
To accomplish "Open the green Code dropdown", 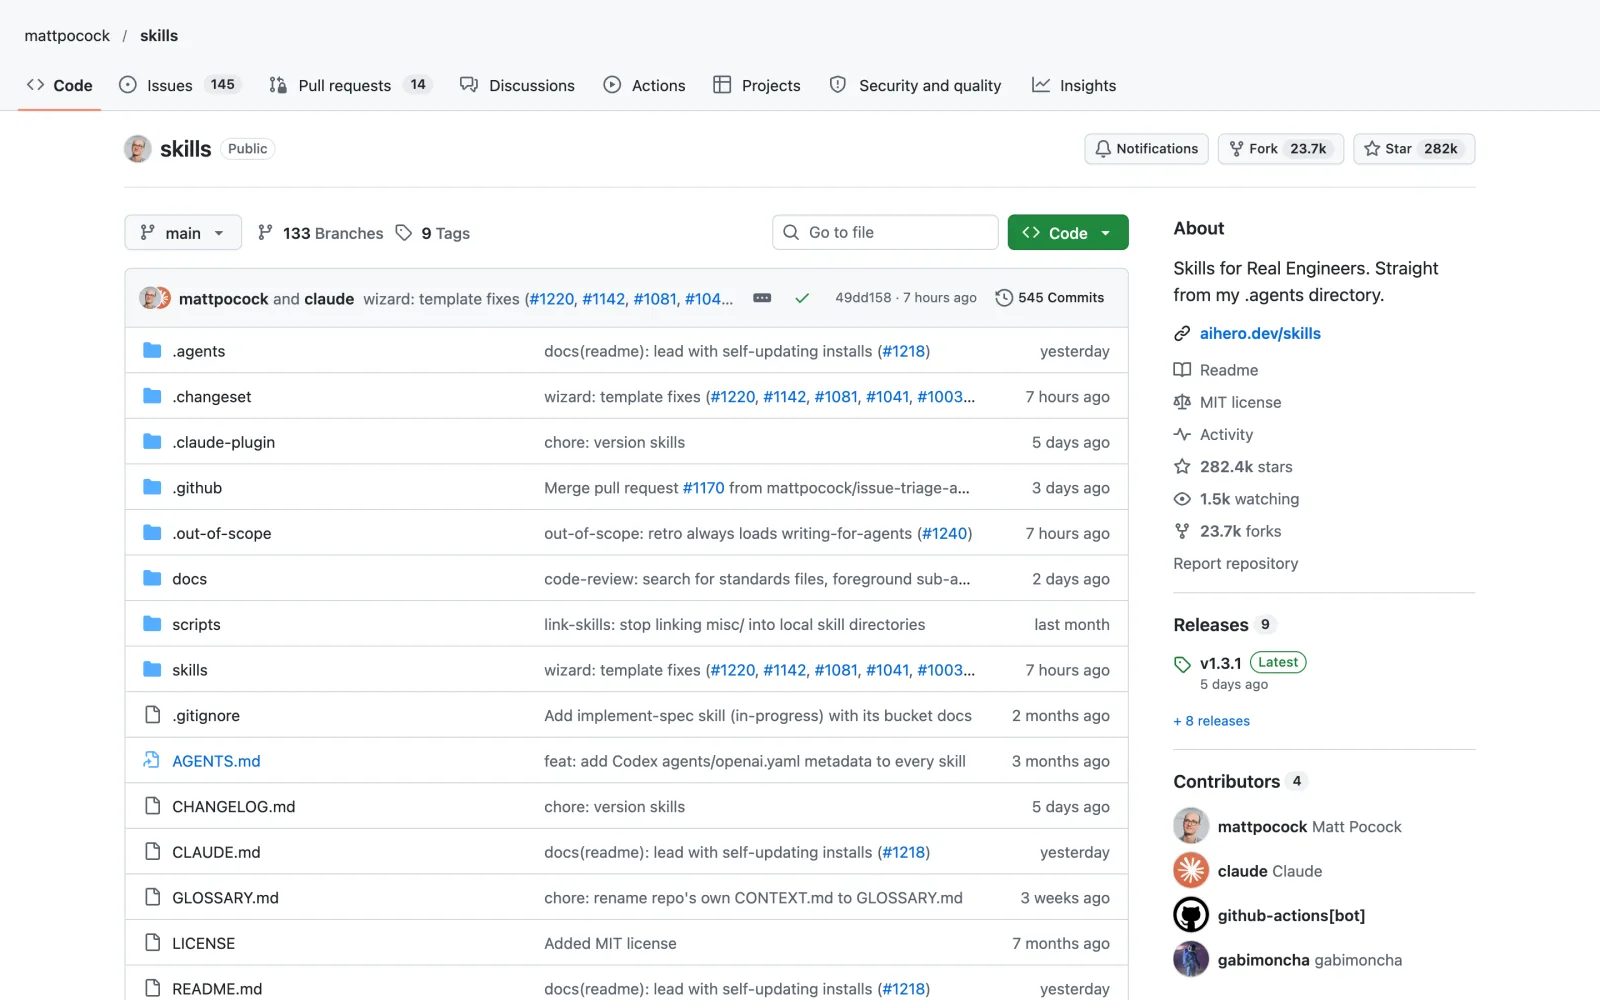I will pos(1068,232).
